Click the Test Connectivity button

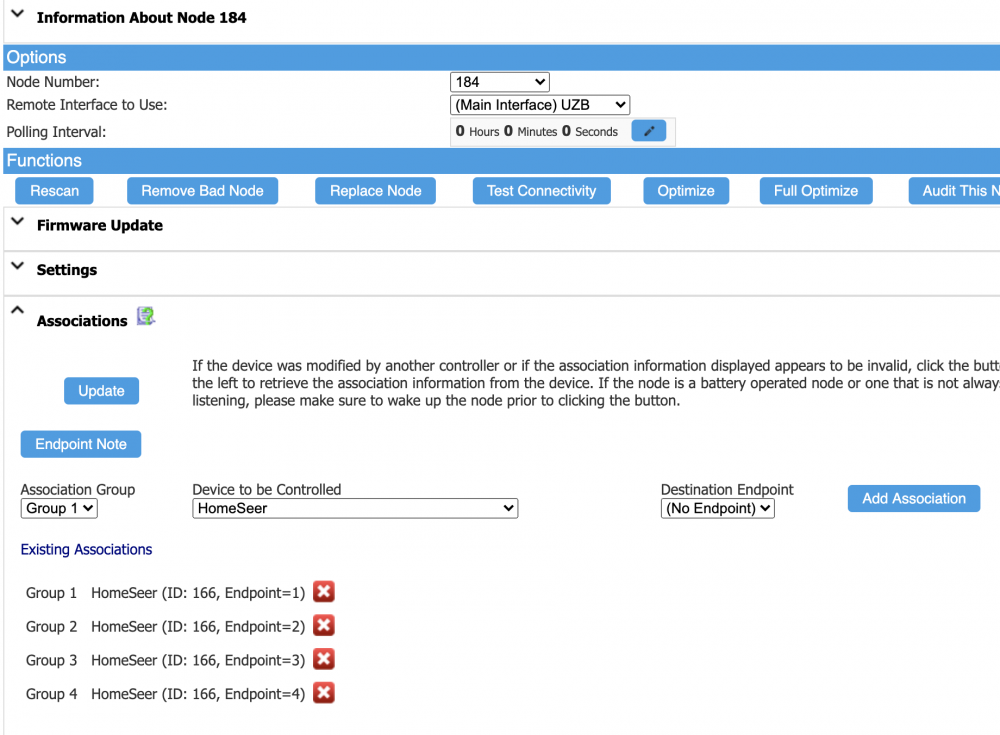click(x=541, y=191)
